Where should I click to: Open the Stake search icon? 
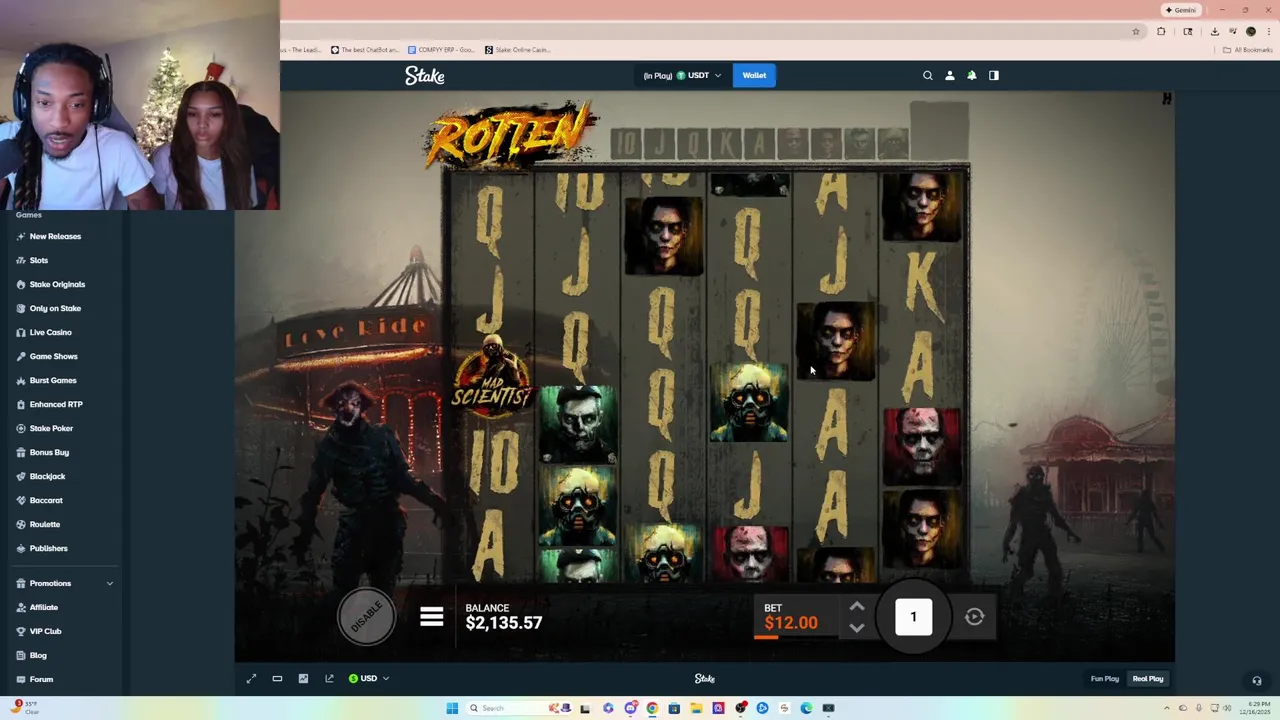[x=927, y=75]
